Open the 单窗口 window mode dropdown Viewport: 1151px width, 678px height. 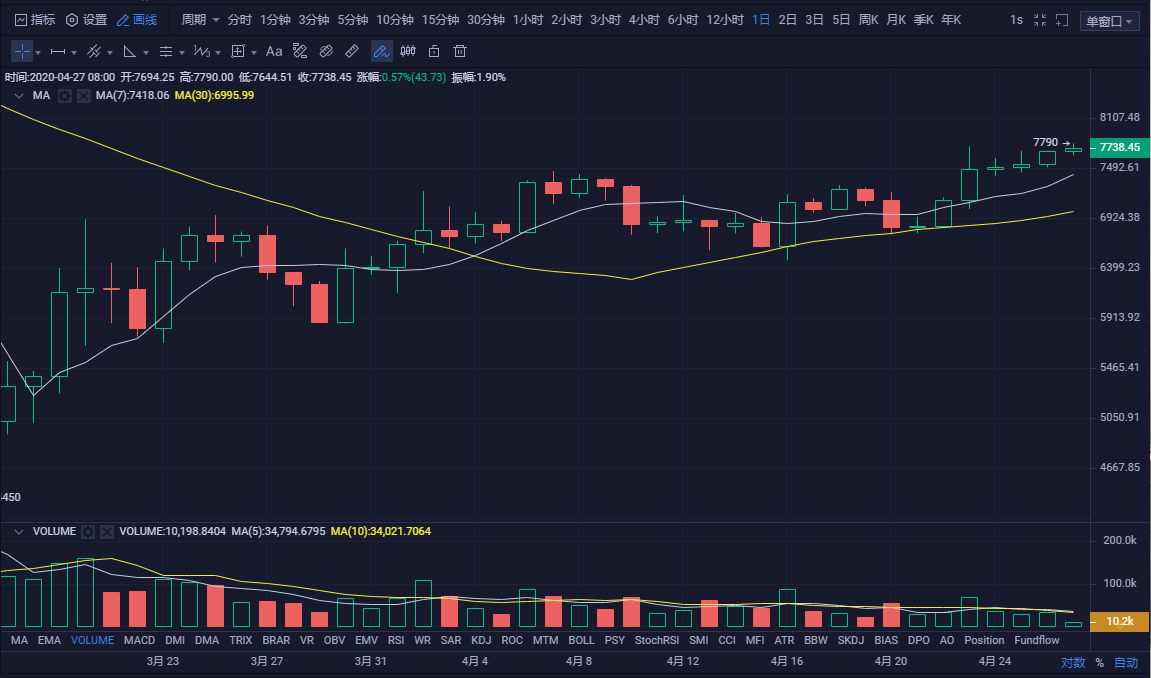(x=1109, y=19)
